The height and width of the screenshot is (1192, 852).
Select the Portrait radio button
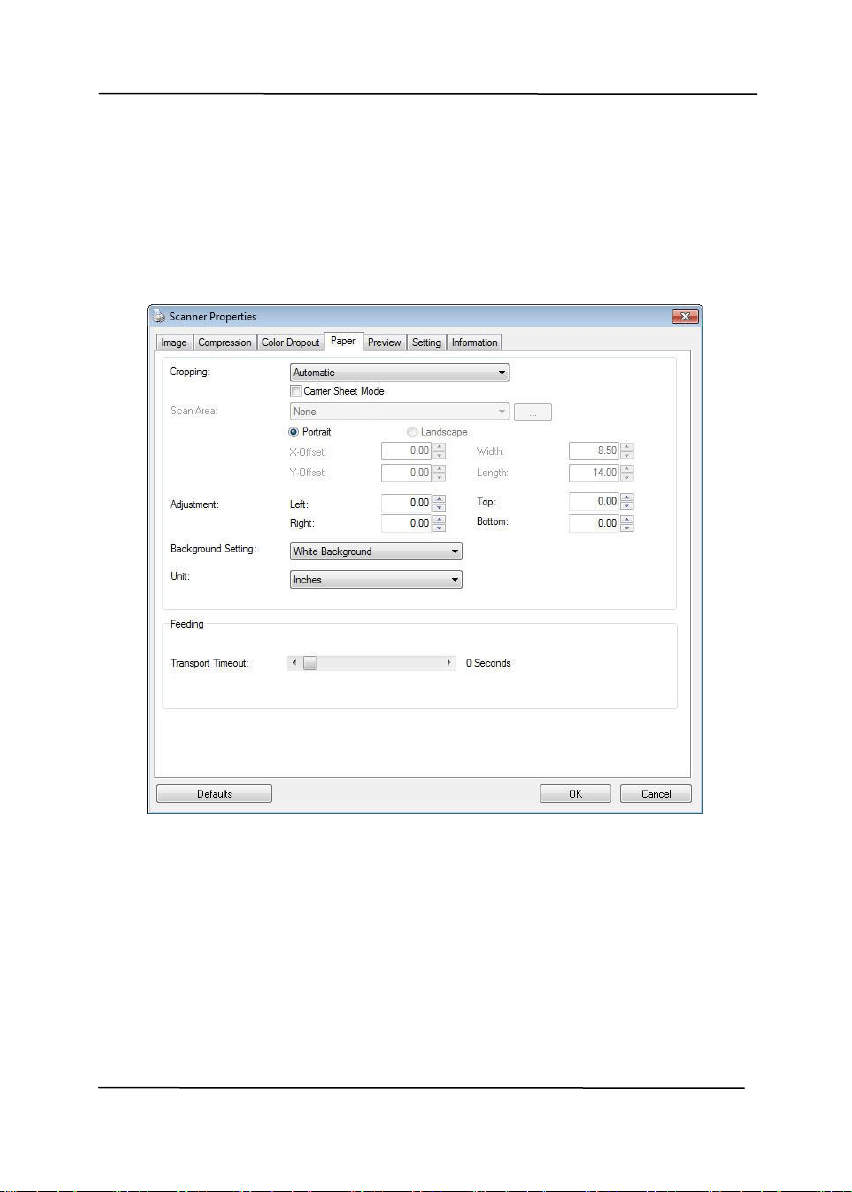click(x=293, y=432)
